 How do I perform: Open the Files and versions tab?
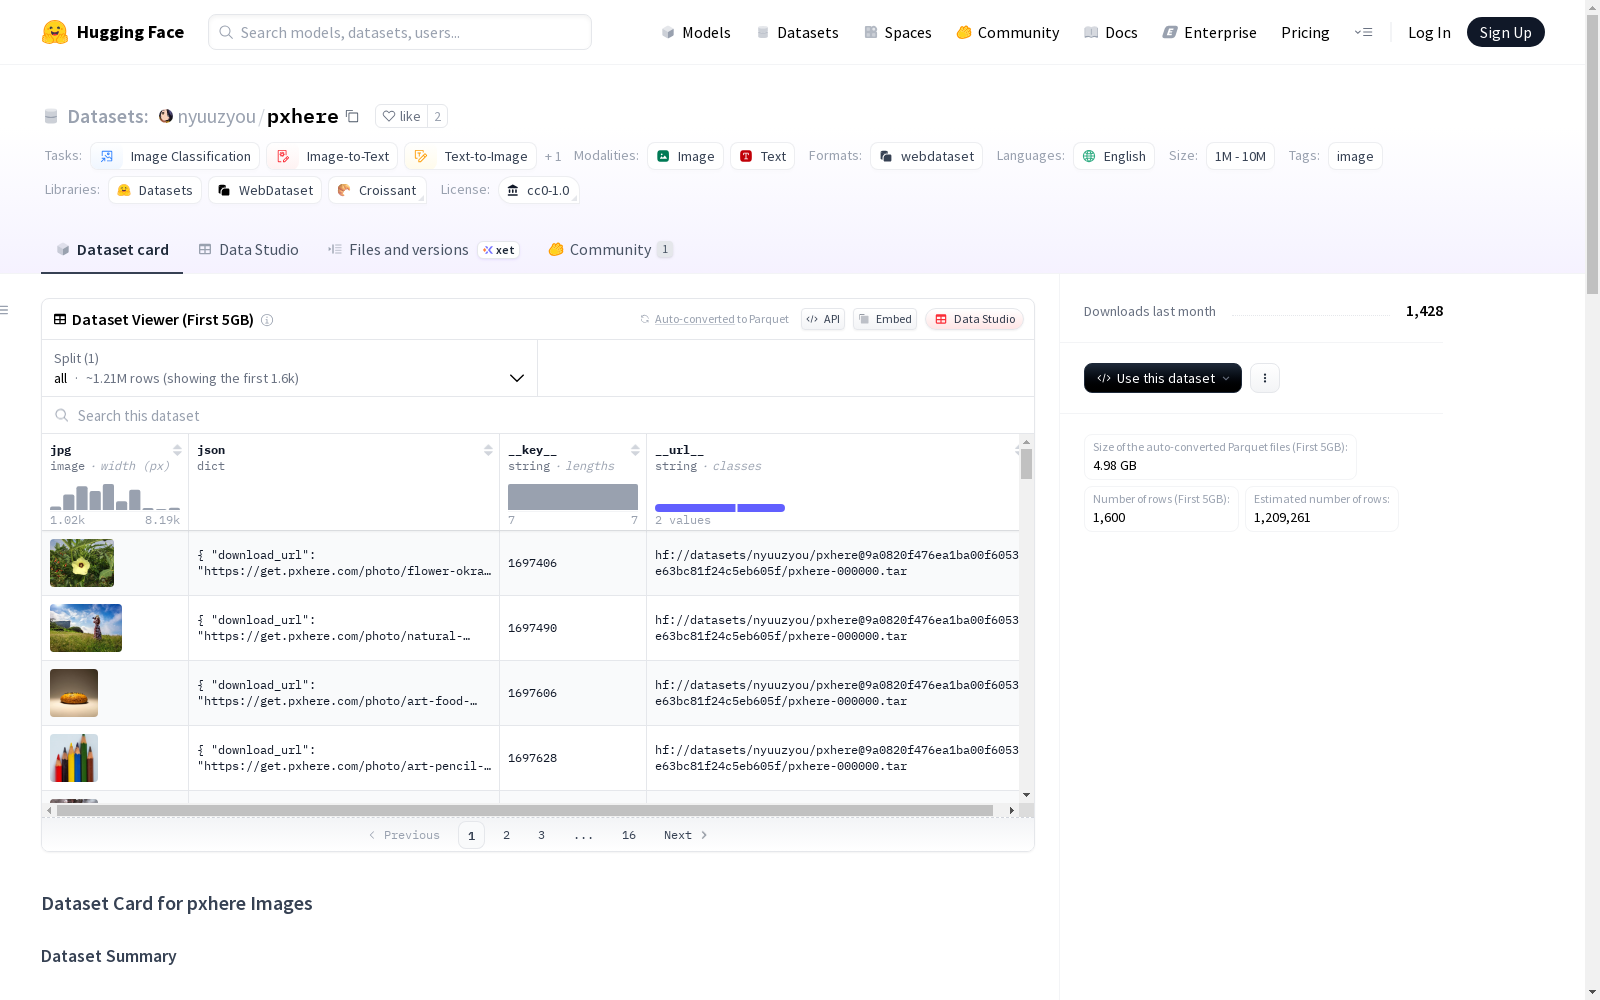click(423, 250)
